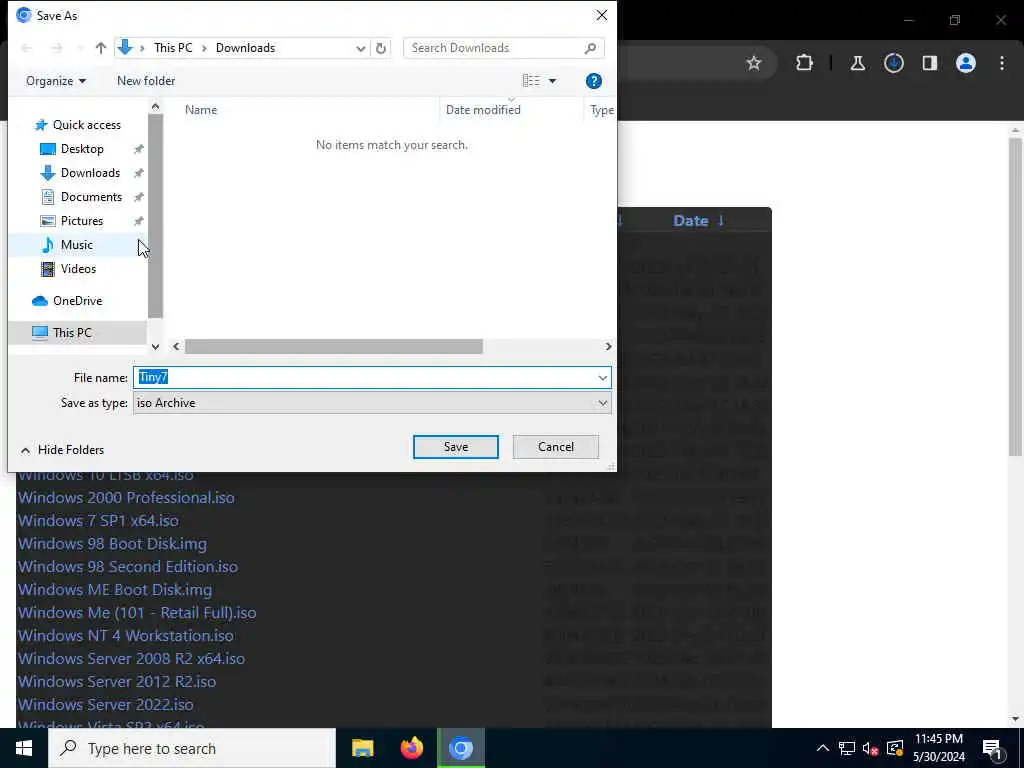Open the File name history dropdown
Viewport: 1024px width, 768px height.
(x=602, y=377)
